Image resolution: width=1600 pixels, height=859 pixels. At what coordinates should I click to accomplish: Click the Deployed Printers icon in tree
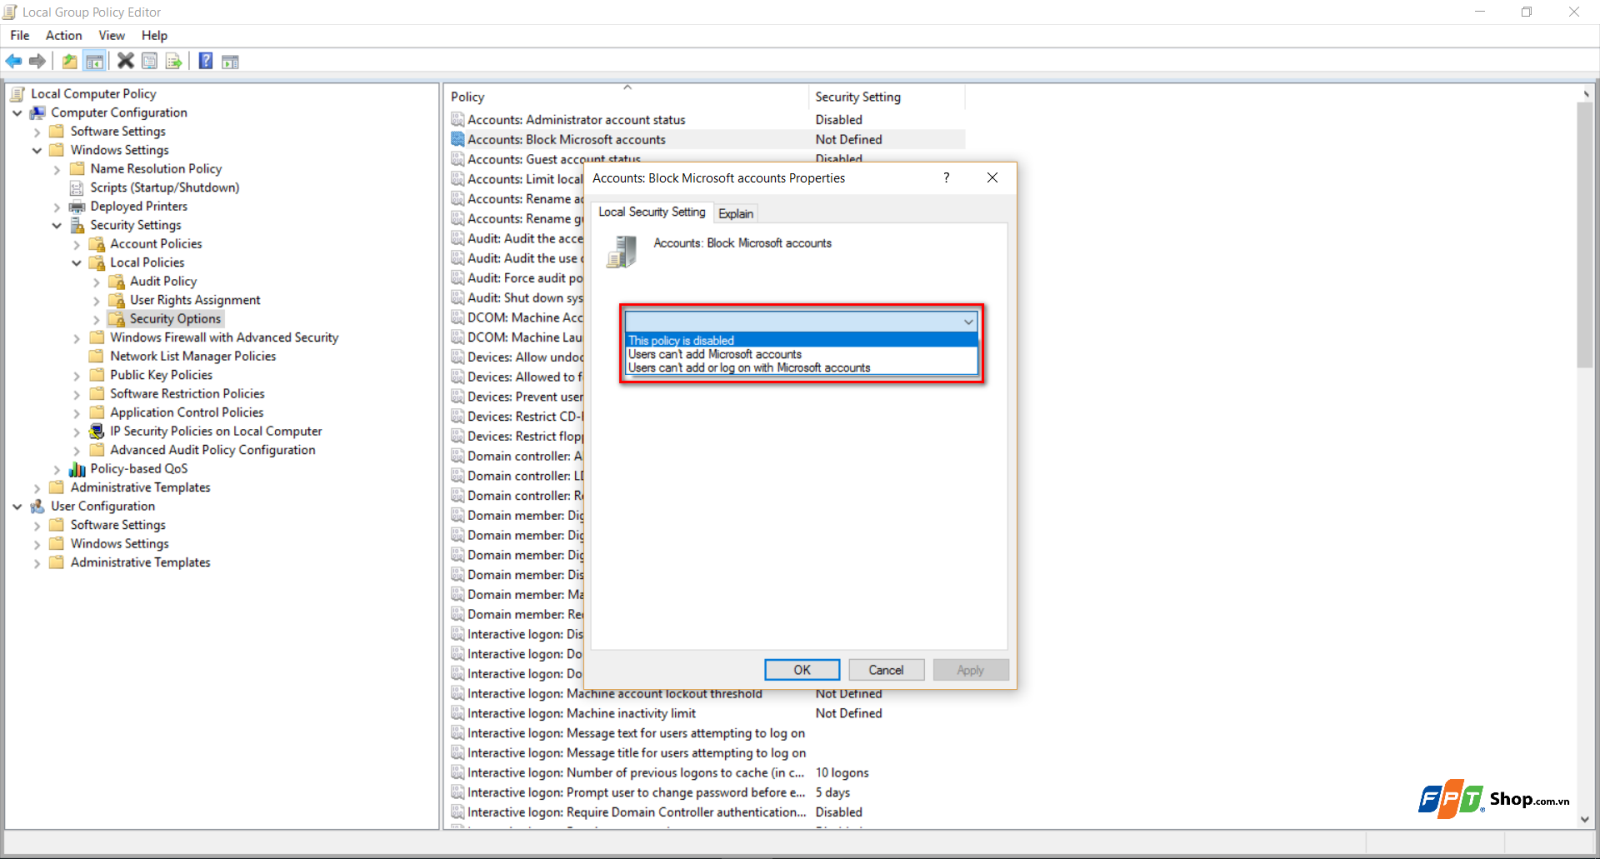[x=77, y=207]
